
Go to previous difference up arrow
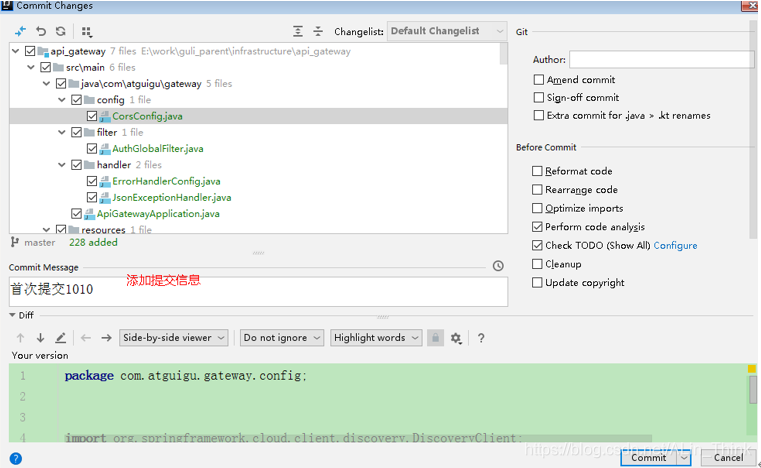20,337
